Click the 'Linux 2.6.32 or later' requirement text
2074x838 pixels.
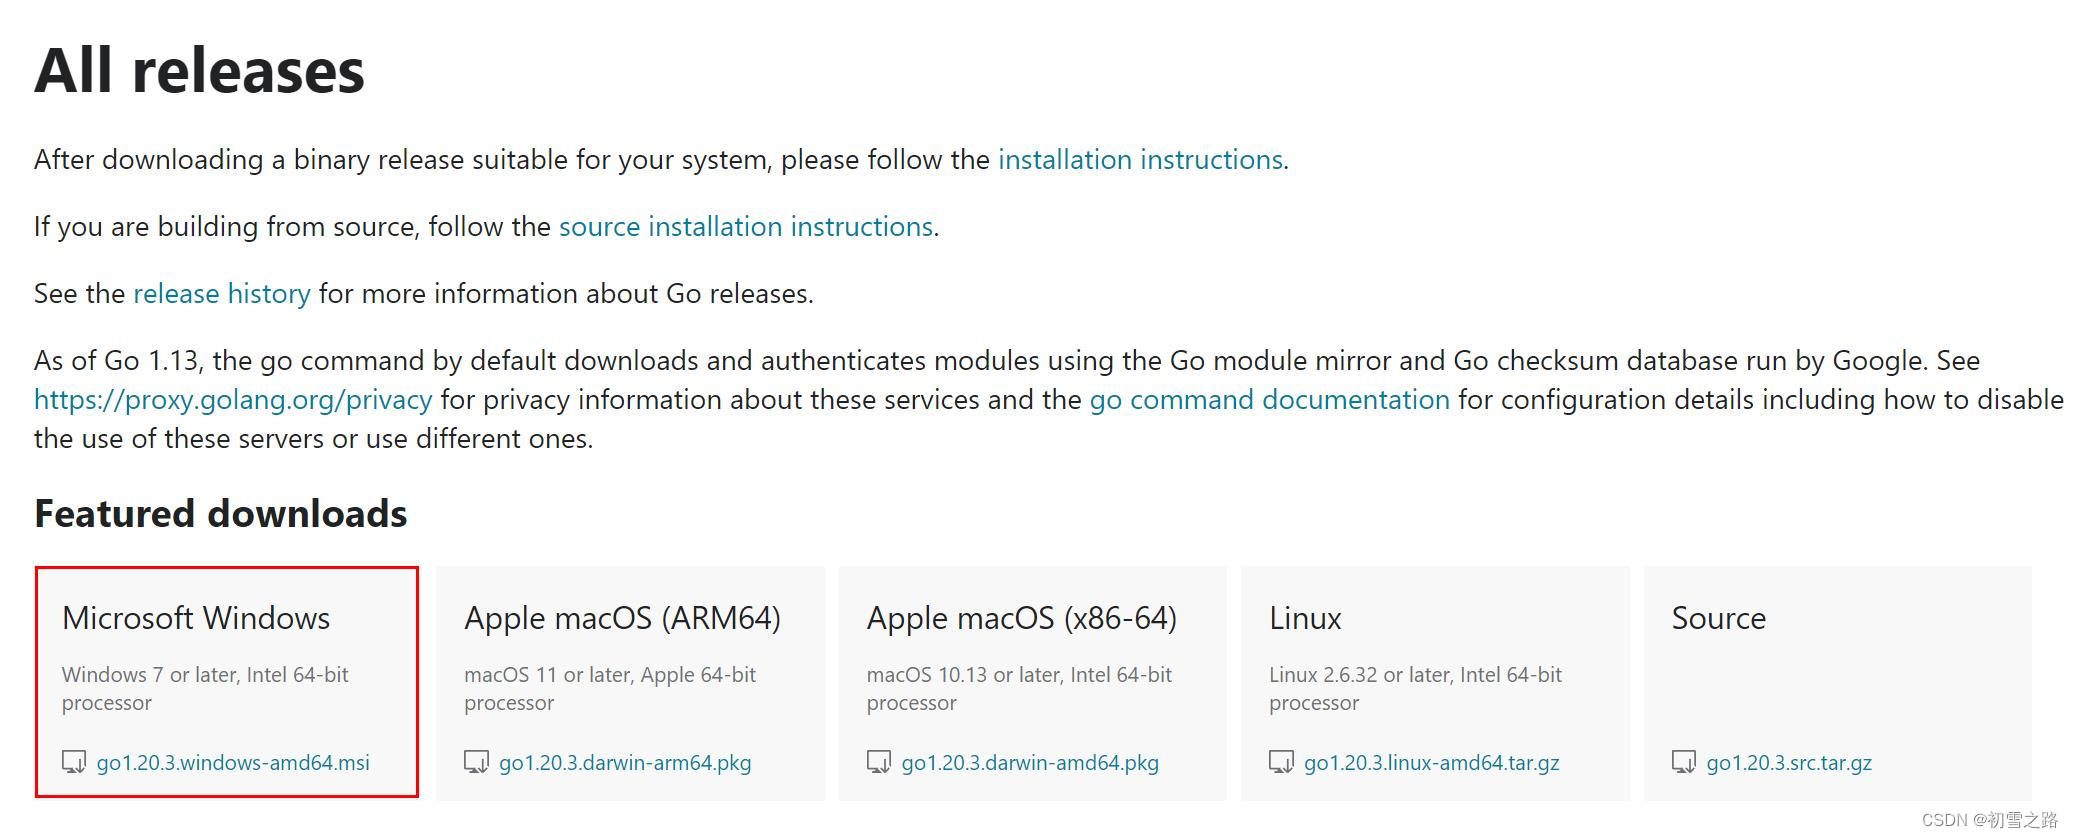[1415, 689]
